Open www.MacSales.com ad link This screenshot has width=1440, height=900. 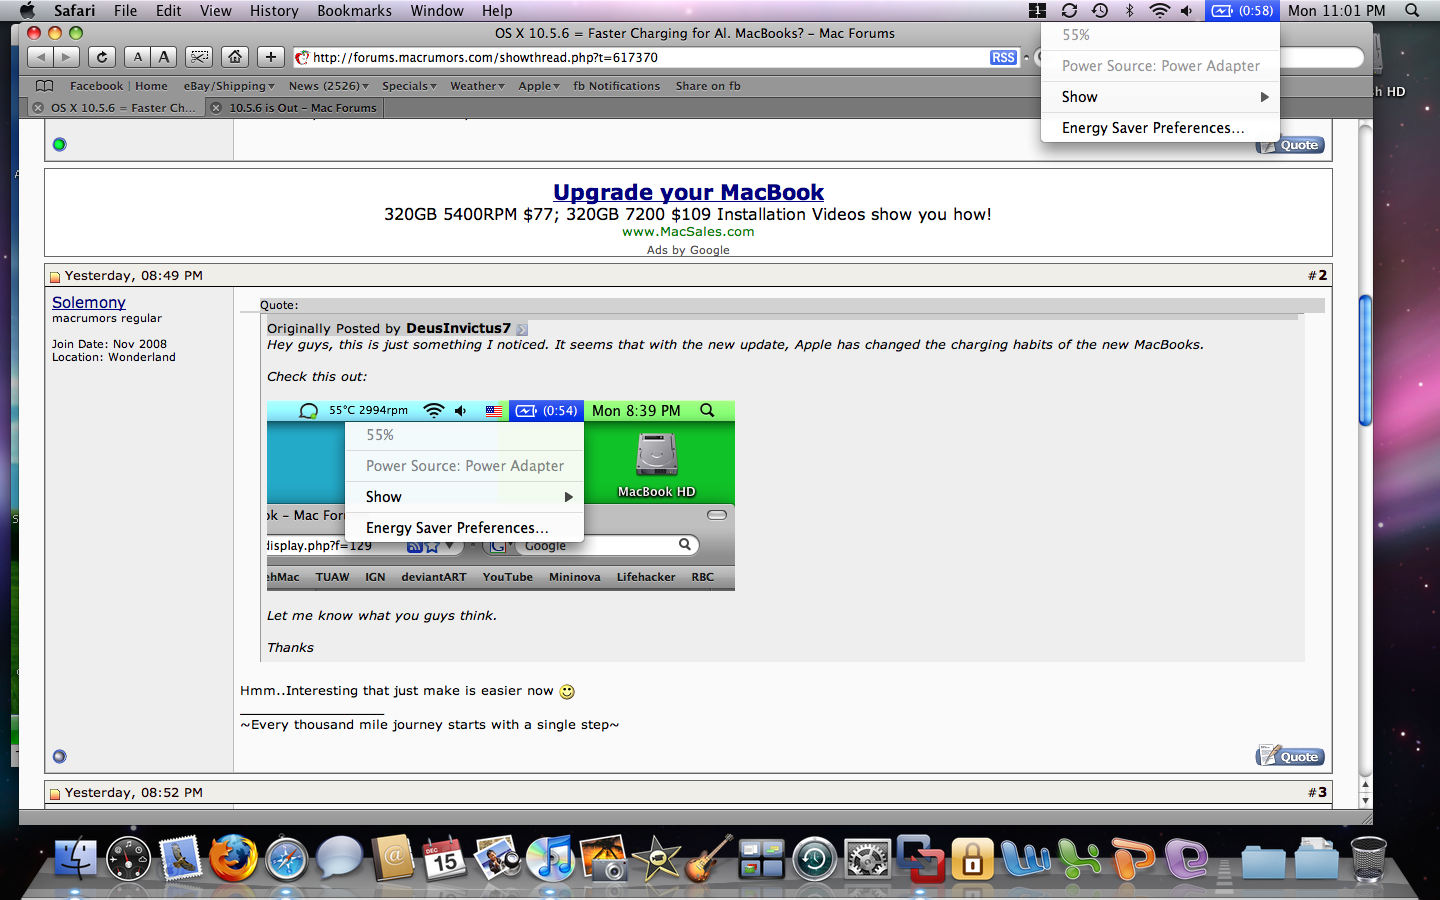[688, 231]
